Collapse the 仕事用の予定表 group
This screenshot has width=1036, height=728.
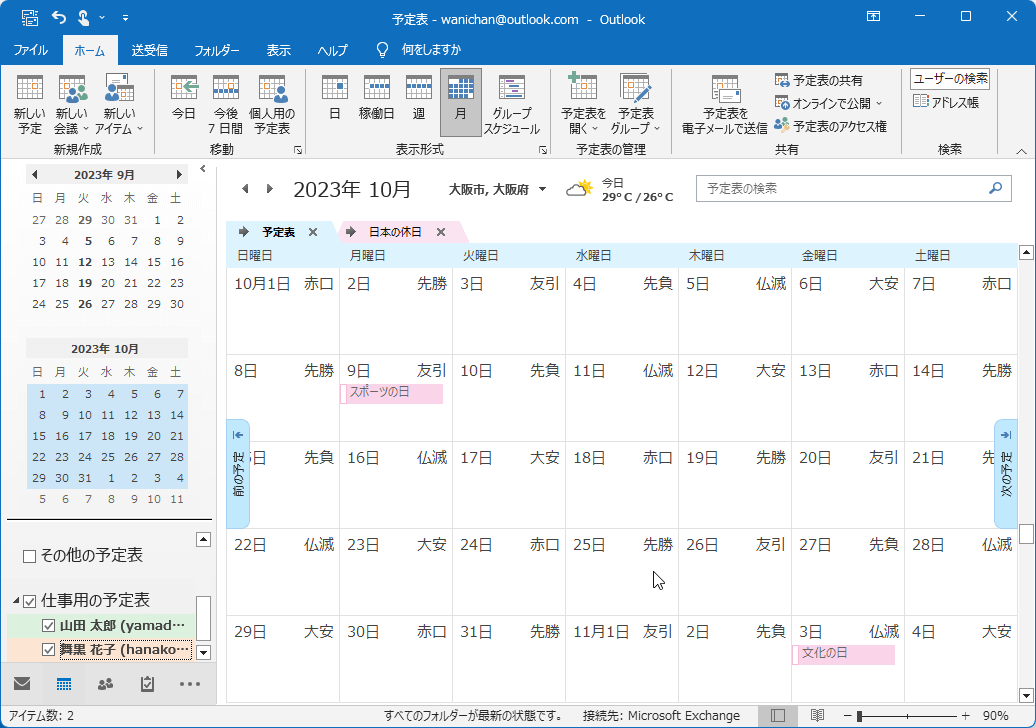[x=16, y=601]
